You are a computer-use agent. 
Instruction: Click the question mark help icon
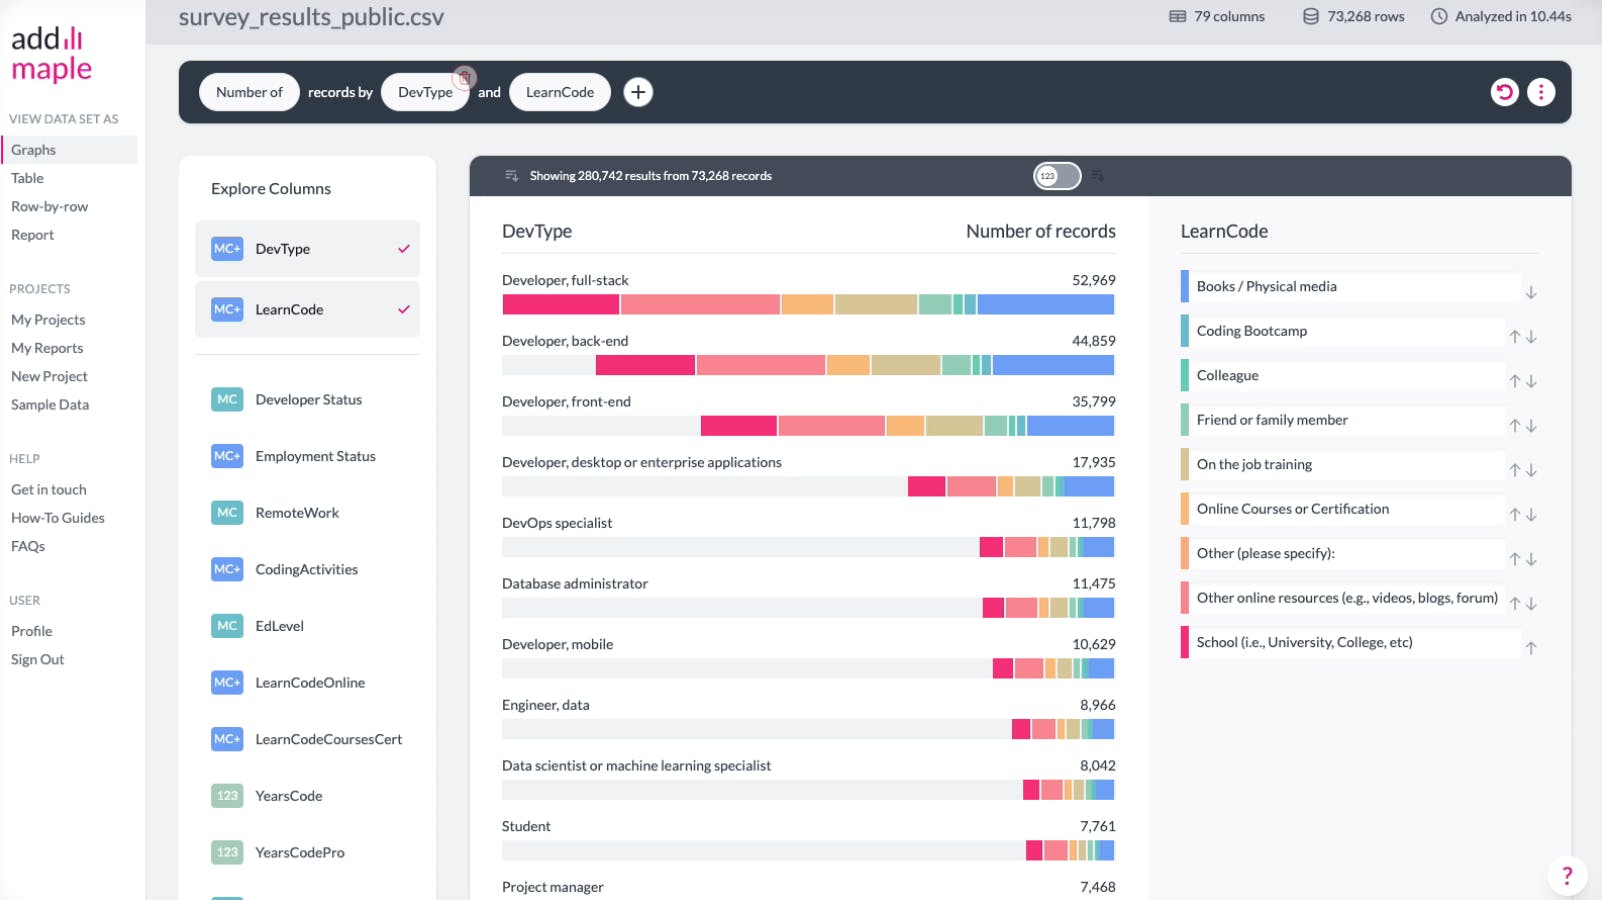point(1566,875)
